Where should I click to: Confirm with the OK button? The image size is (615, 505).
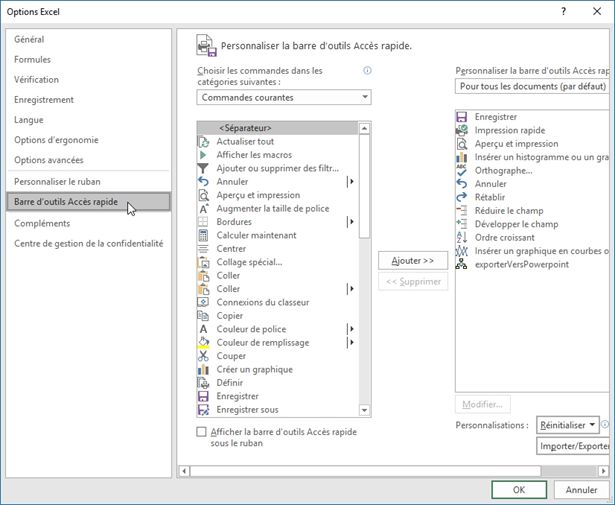tap(519, 490)
